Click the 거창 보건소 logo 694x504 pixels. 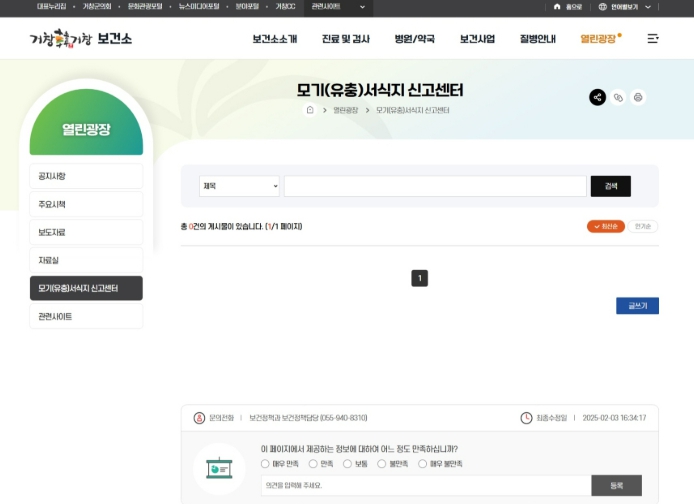(81, 39)
